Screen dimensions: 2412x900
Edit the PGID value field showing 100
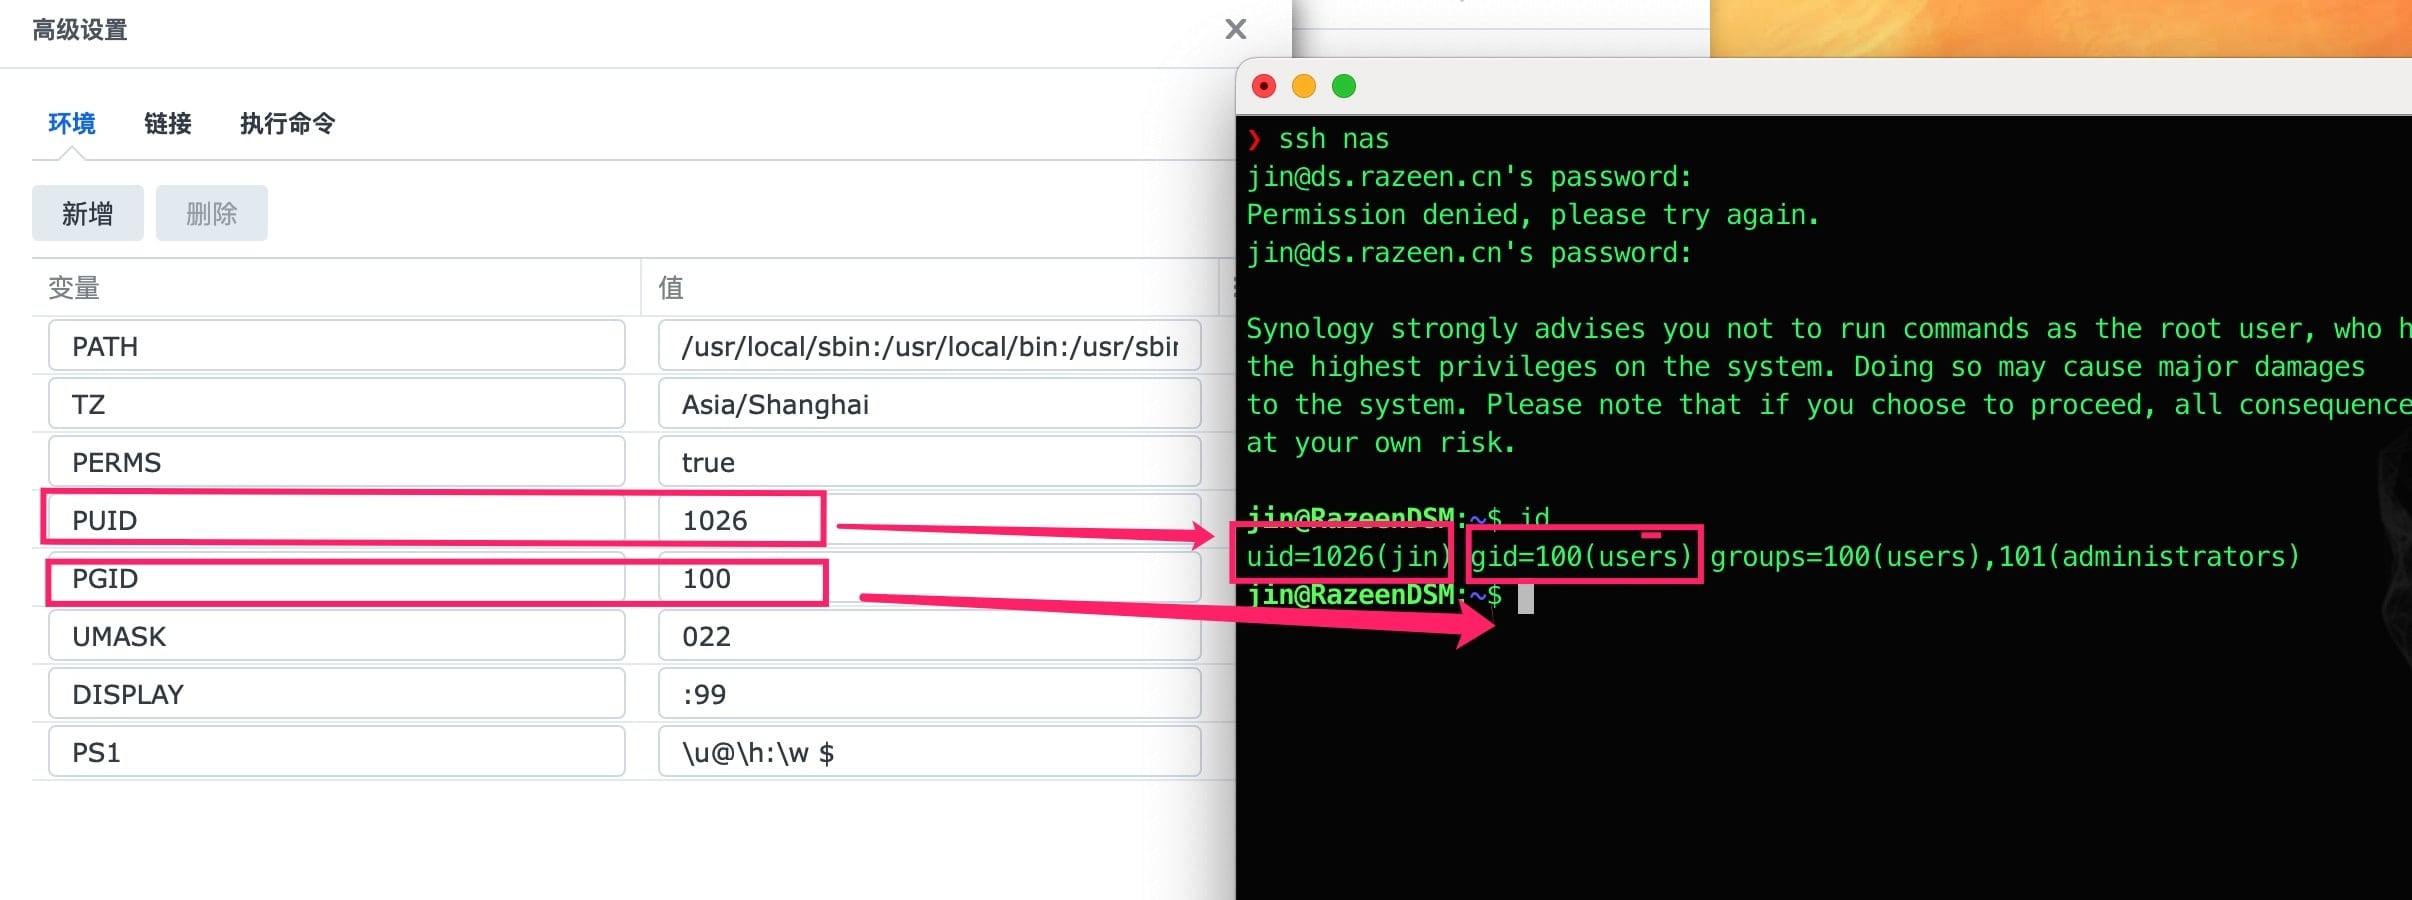pos(930,578)
